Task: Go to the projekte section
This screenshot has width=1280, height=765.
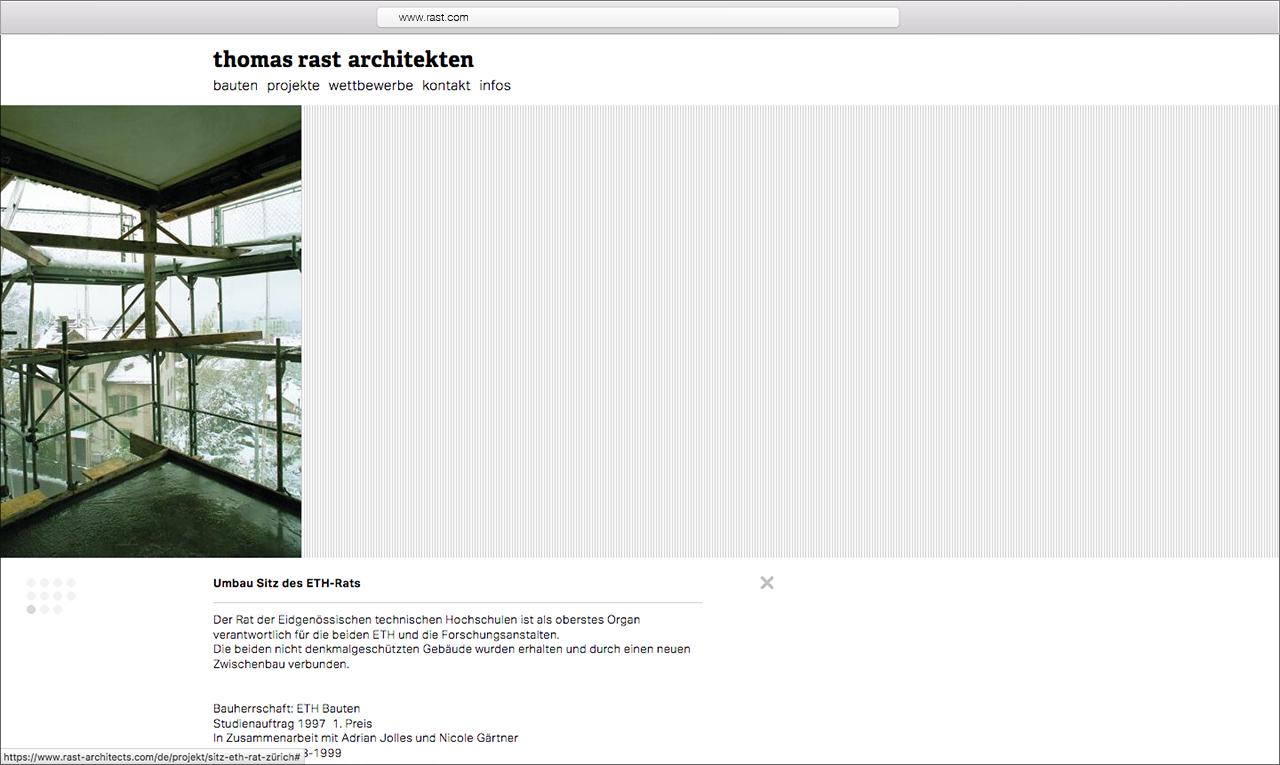Action: pos(293,86)
